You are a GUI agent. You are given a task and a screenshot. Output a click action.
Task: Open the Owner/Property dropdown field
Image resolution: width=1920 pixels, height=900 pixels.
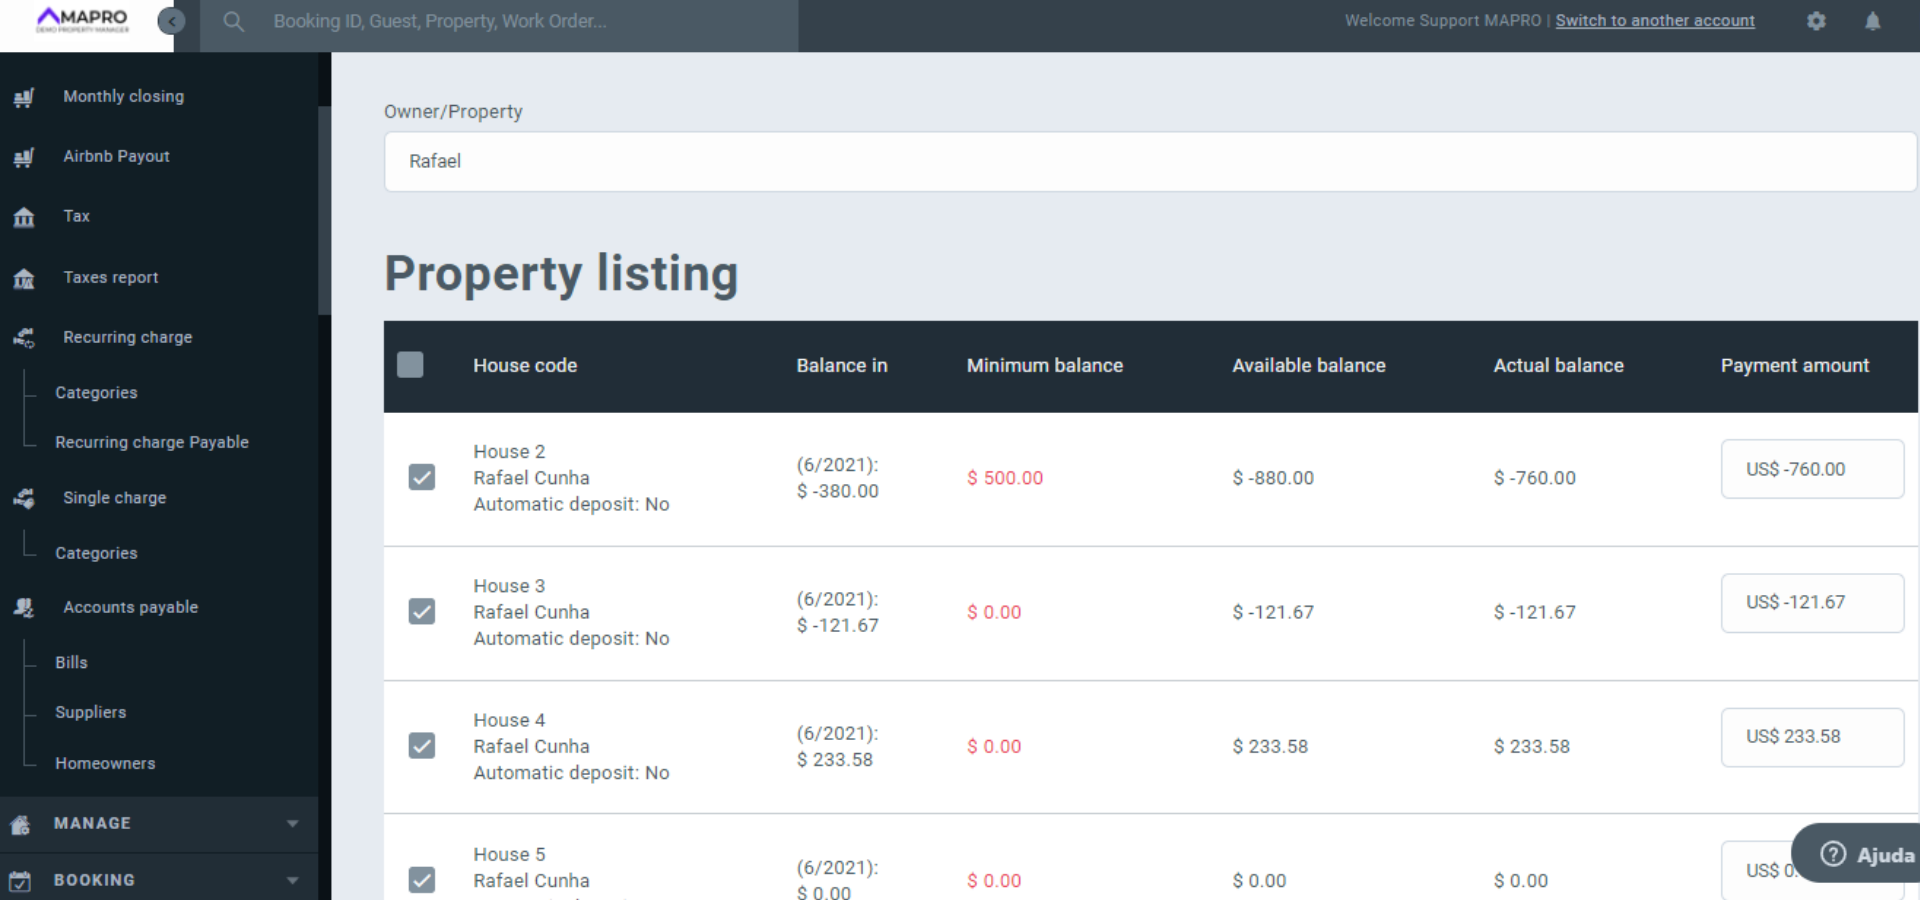click(1150, 161)
